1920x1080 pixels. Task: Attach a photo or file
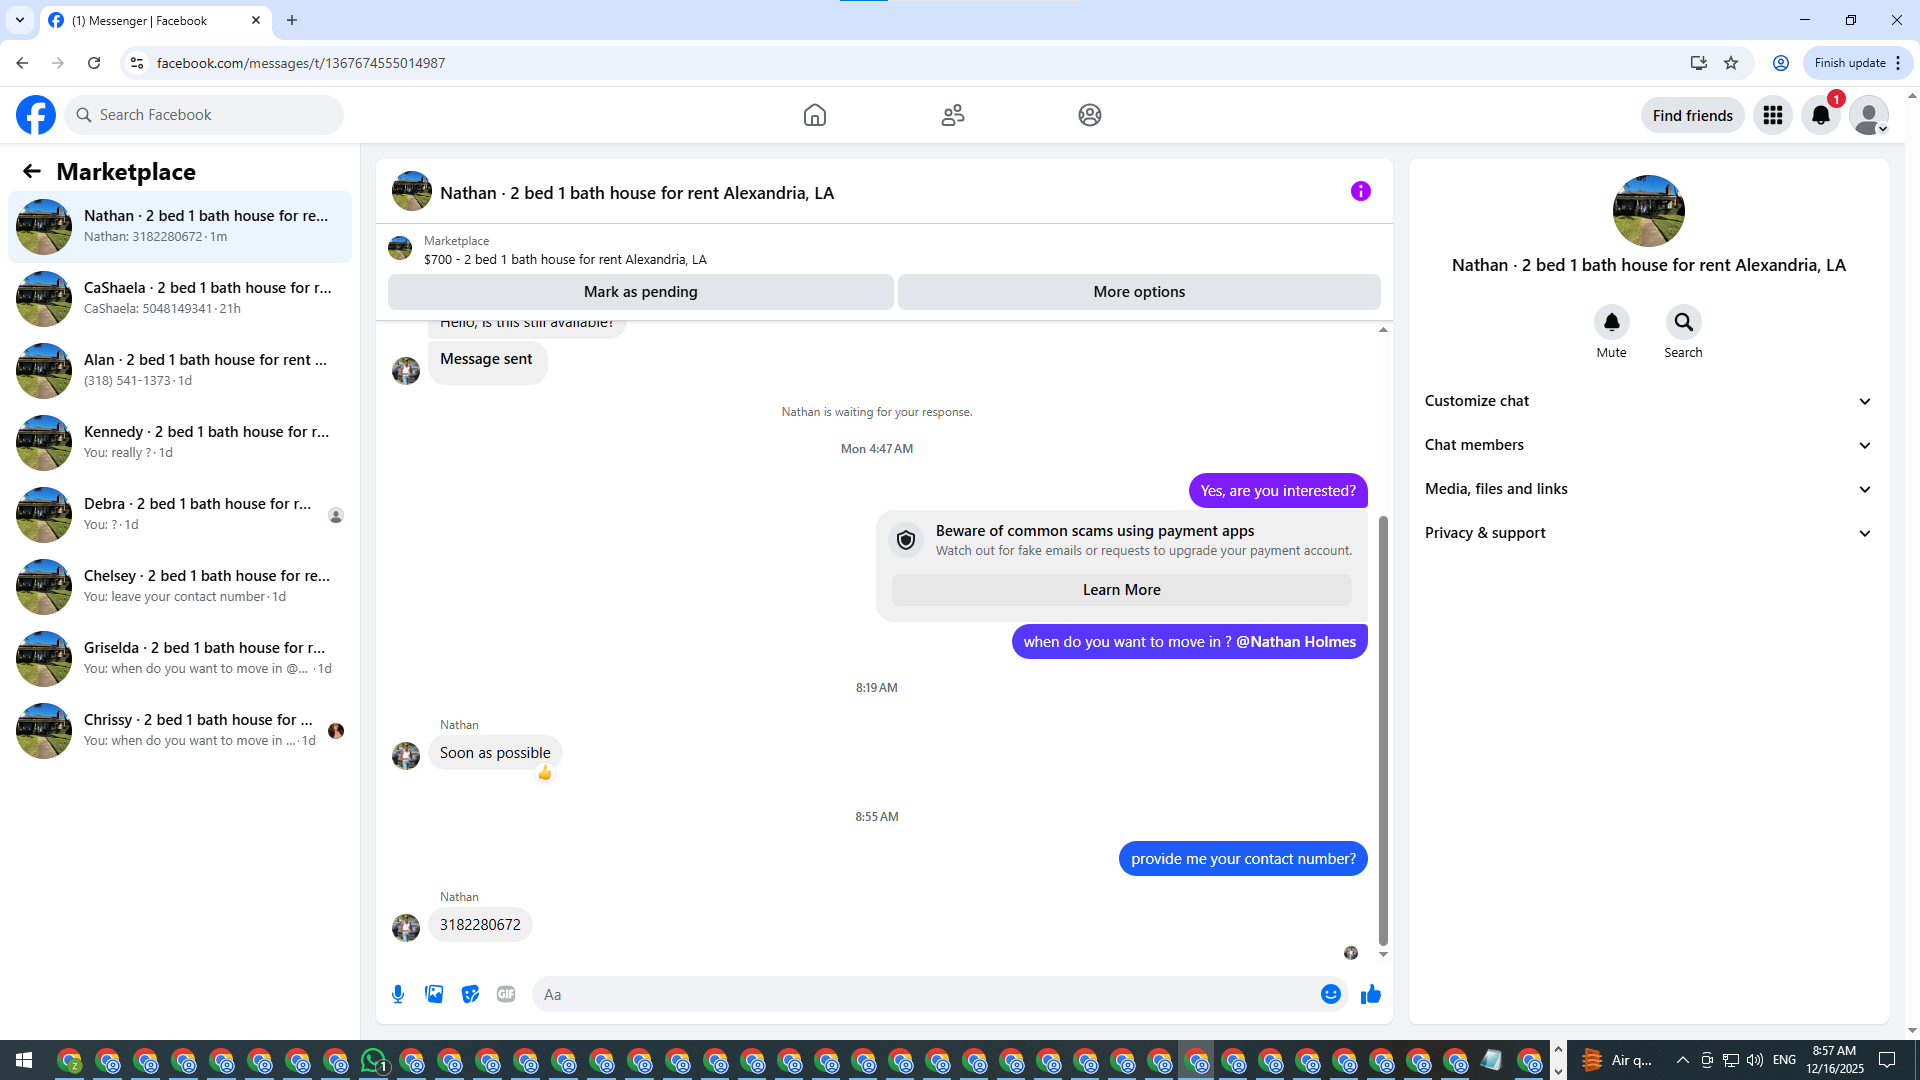pos(434,994)
